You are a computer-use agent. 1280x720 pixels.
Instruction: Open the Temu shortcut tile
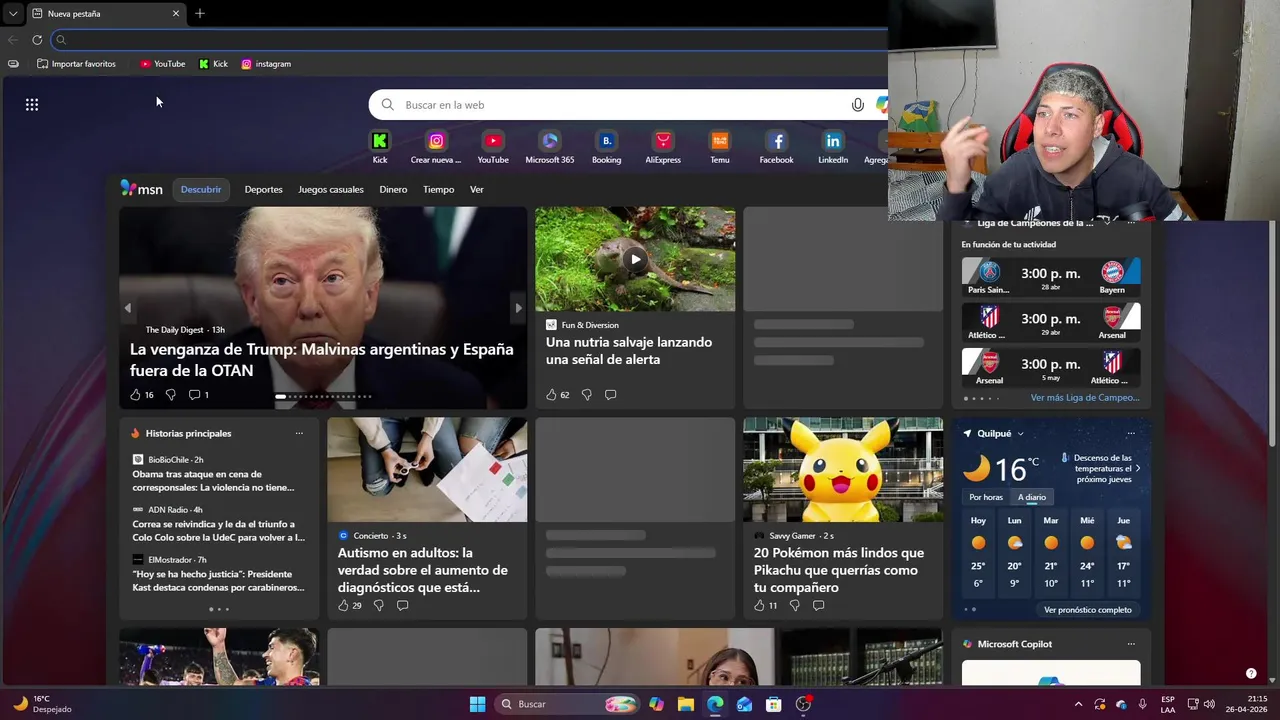pos(720,147)
